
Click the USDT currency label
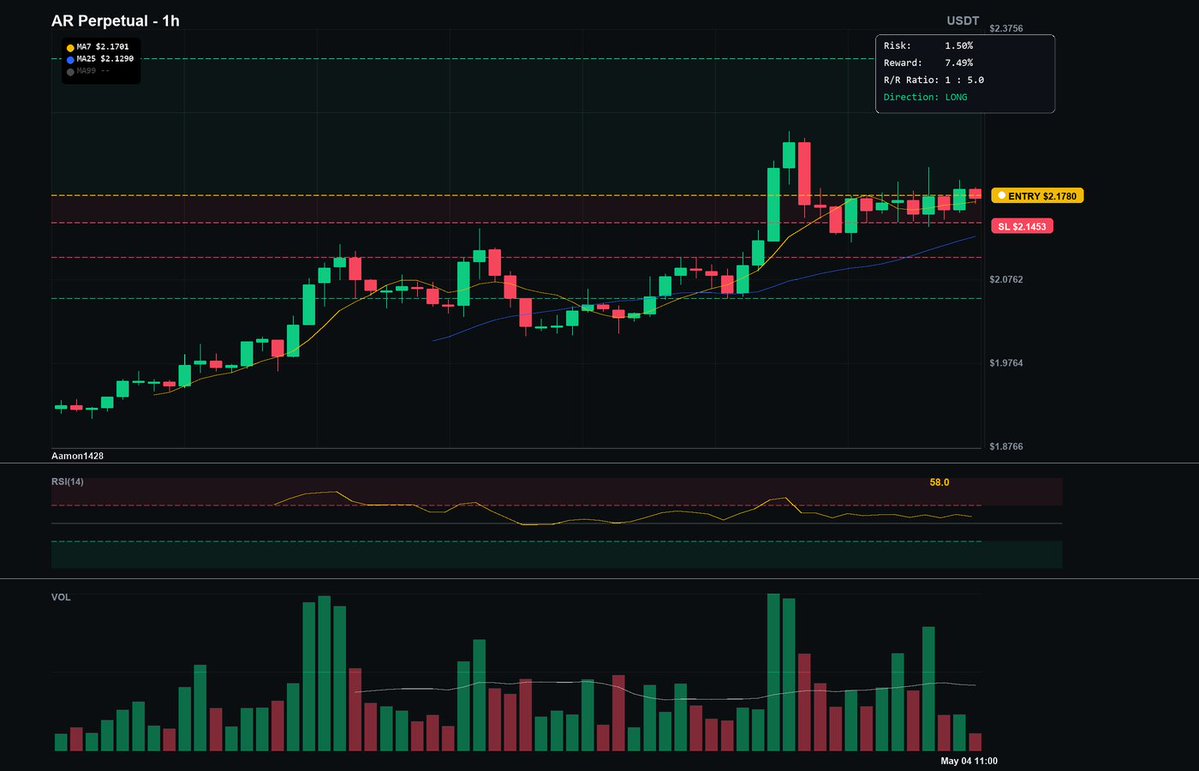(963, 21)
